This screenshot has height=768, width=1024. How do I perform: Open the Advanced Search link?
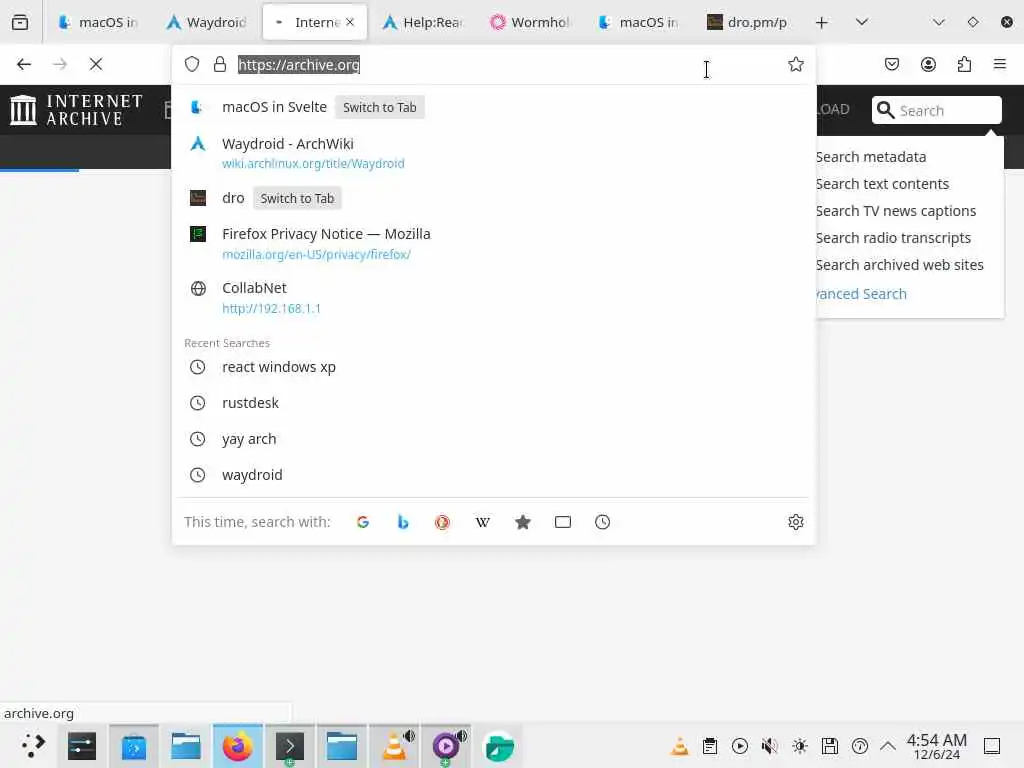click(x=861, y=294)
